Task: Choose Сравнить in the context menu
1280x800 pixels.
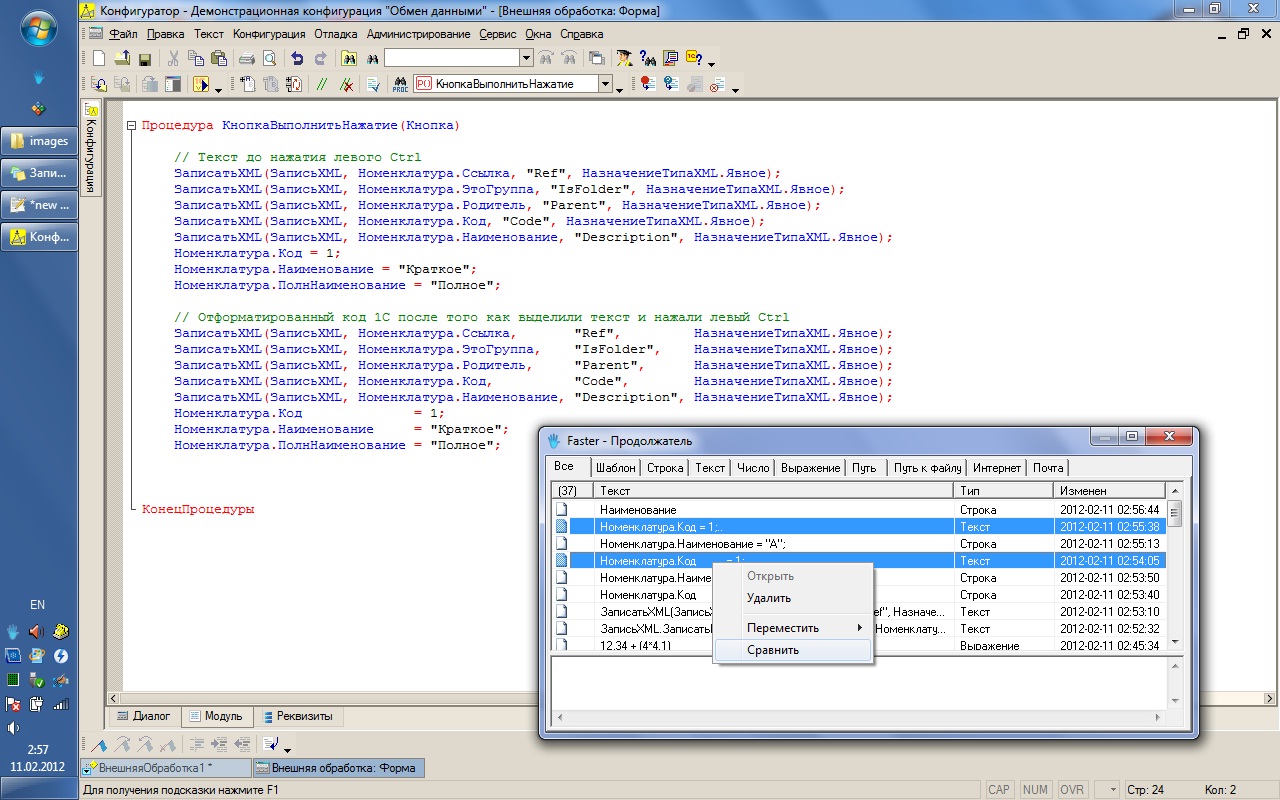Action: pos(773,650)
